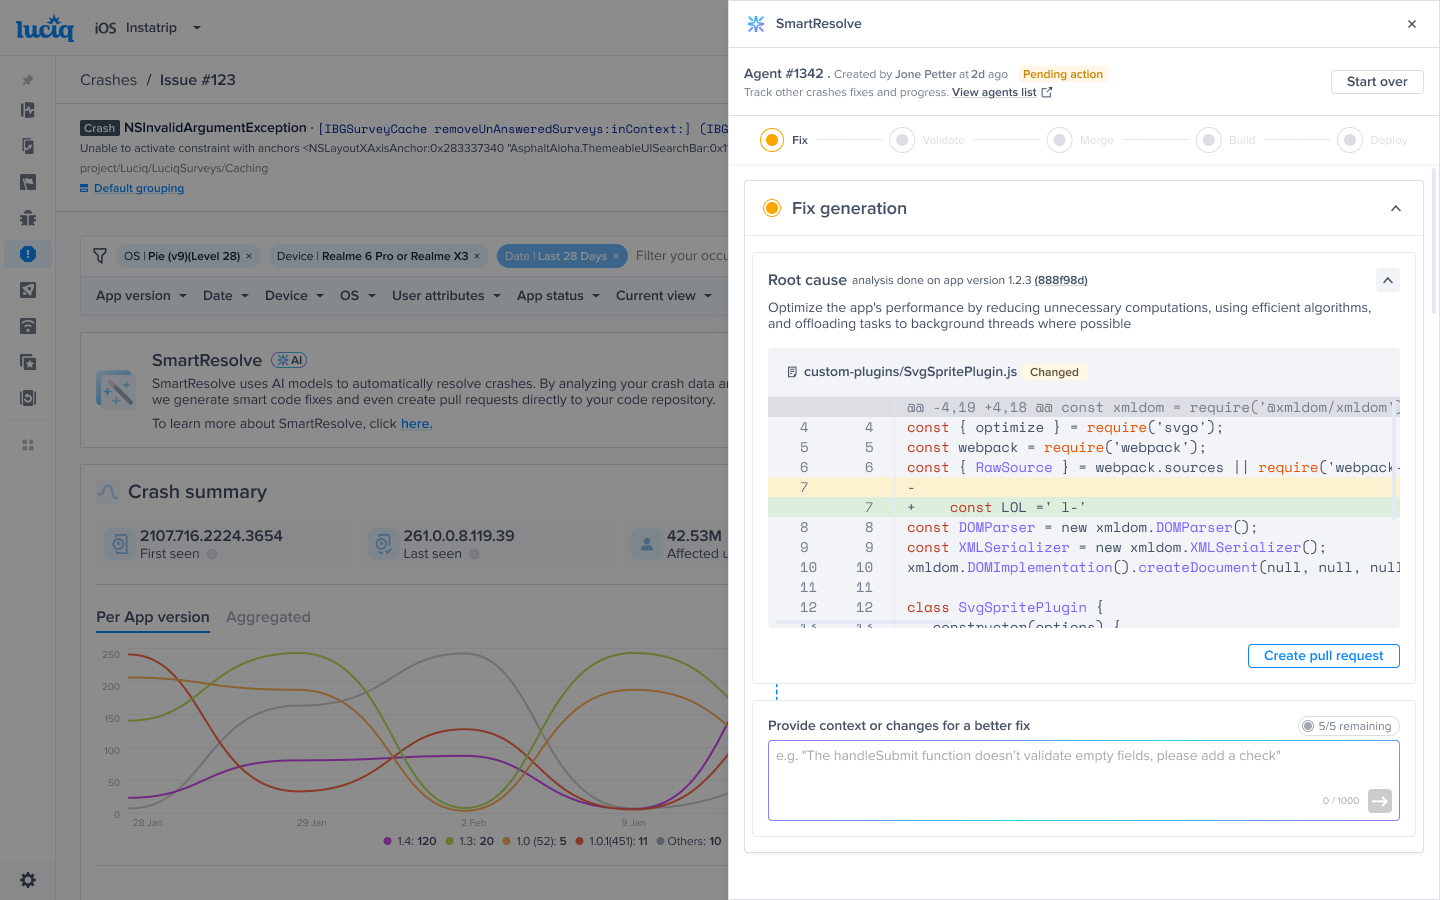The width and height of the screenshot is (1440, 900).
Task: Click the external link icon next to View agents list
Action: [1047, 92]
